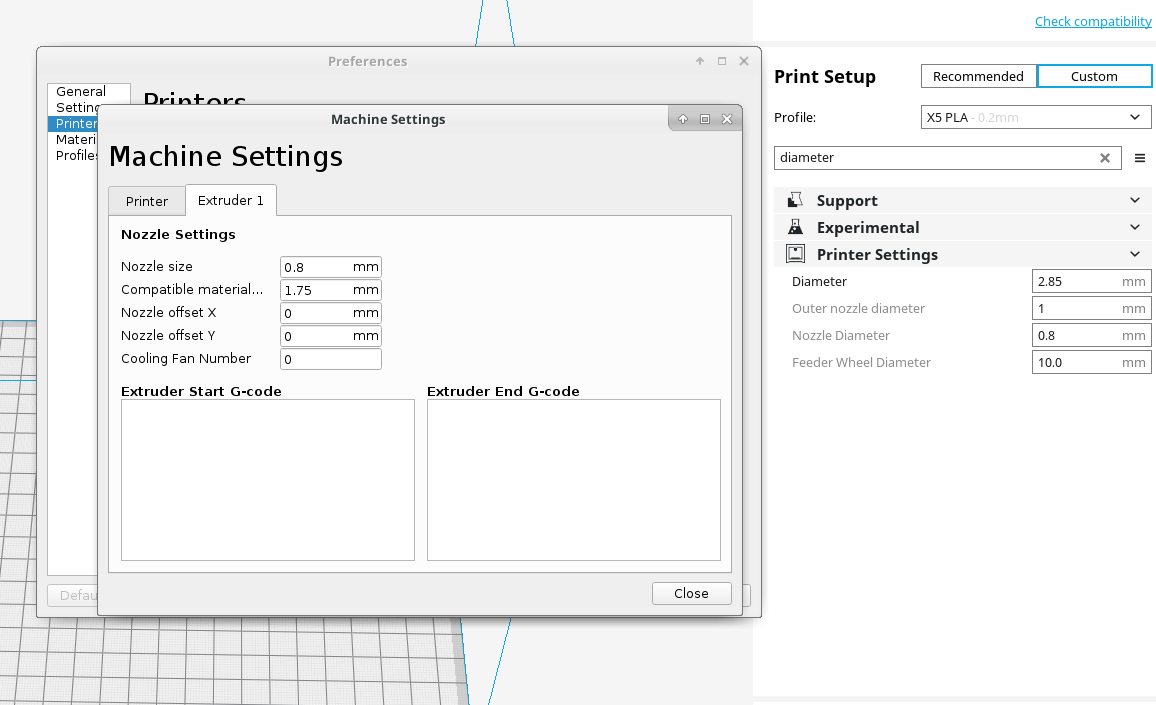
Task: Edit the Nozzle offset X field
Action: 330,313
